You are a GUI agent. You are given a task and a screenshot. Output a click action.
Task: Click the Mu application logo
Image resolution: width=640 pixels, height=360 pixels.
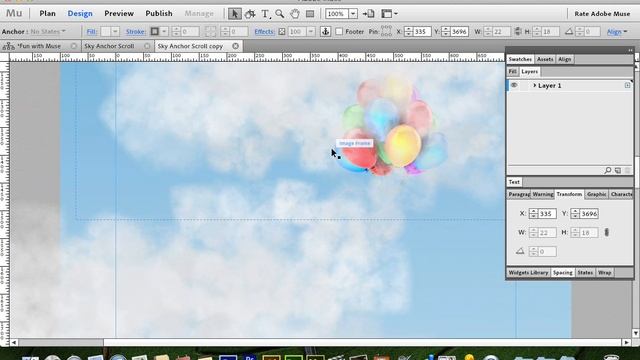coord(14,13)
